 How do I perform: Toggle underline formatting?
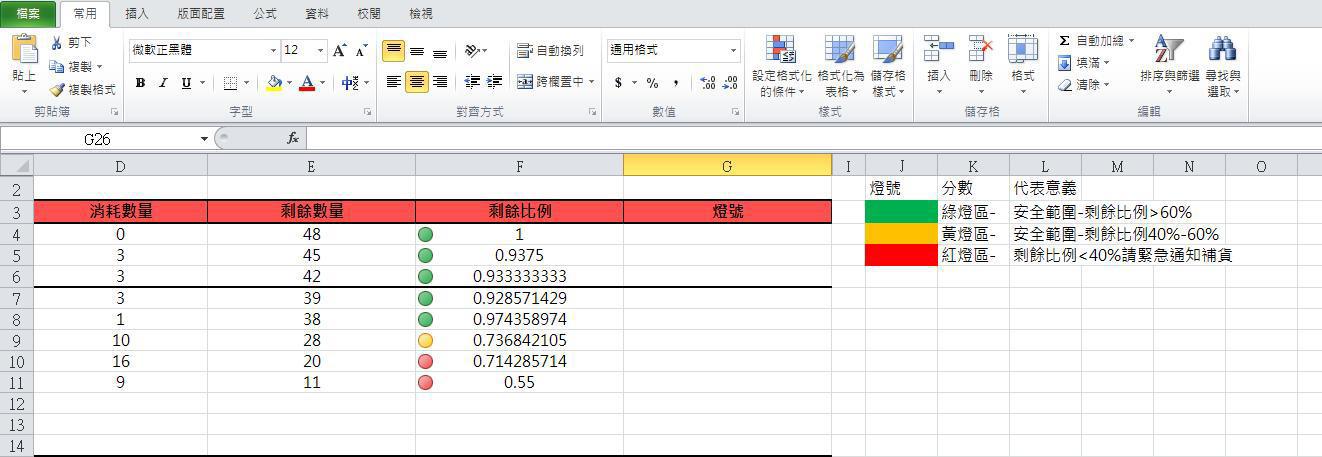186,83
